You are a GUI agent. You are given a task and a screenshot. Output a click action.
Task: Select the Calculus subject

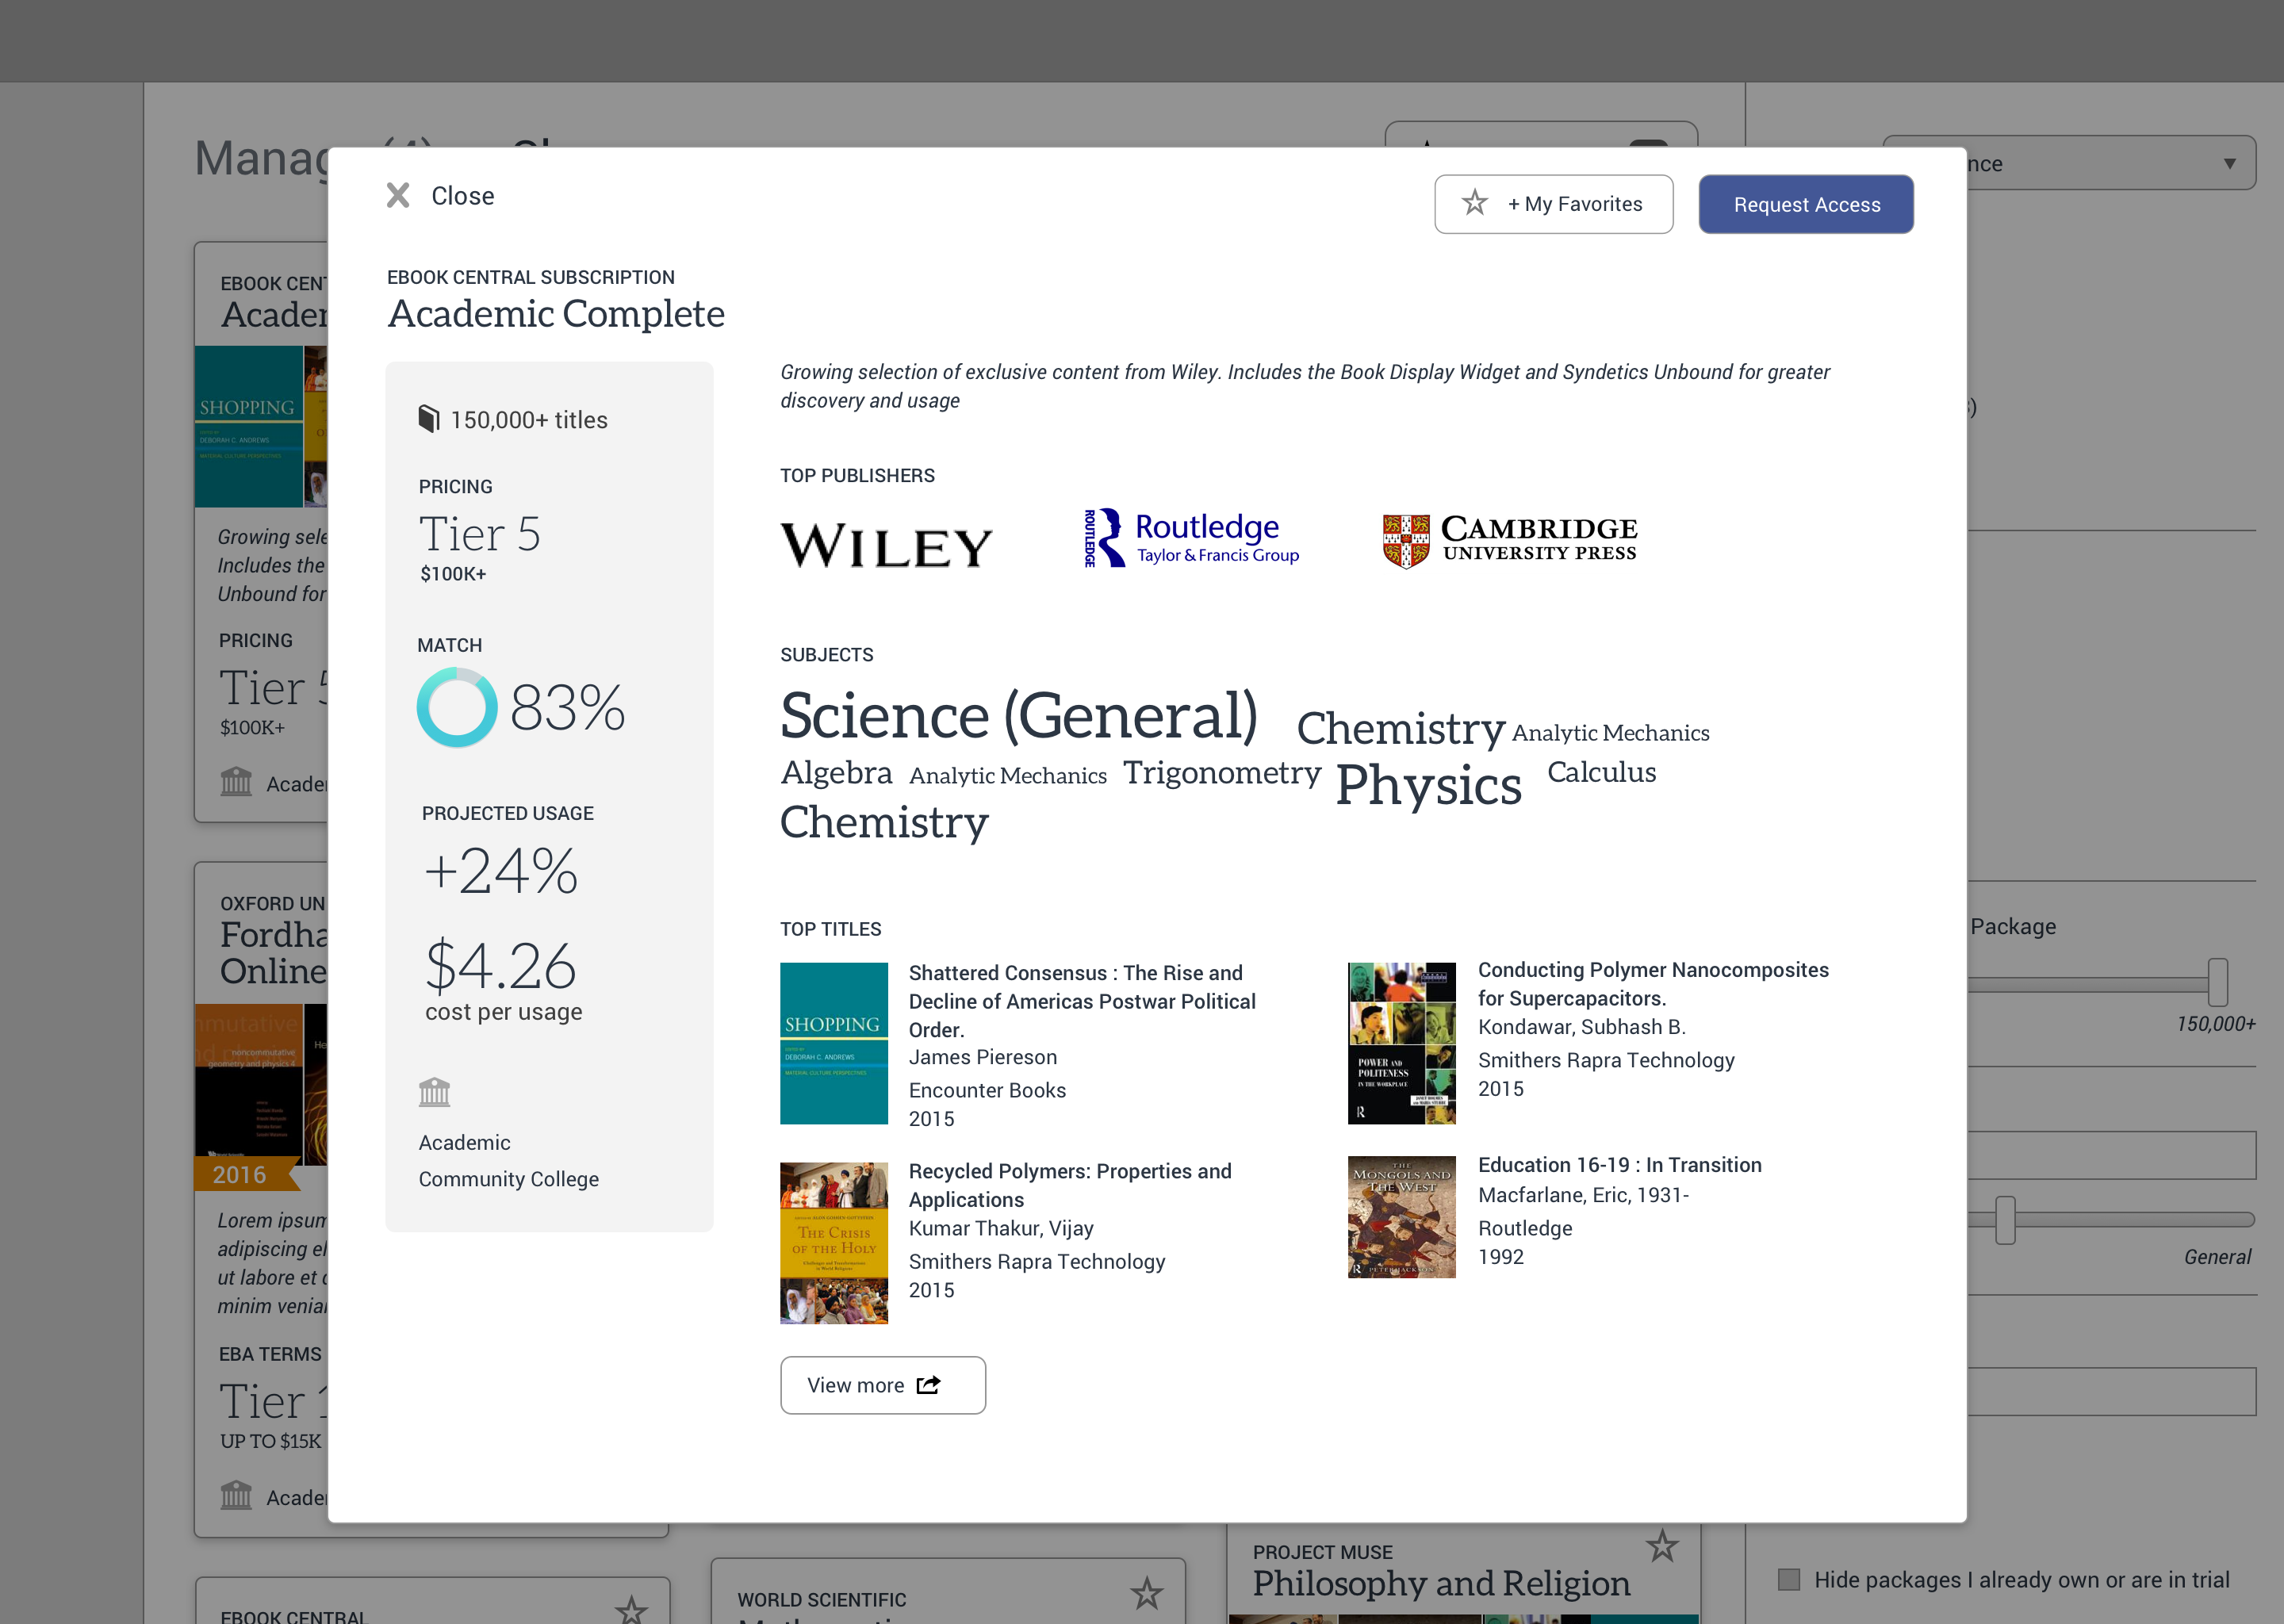[1602, 772]
